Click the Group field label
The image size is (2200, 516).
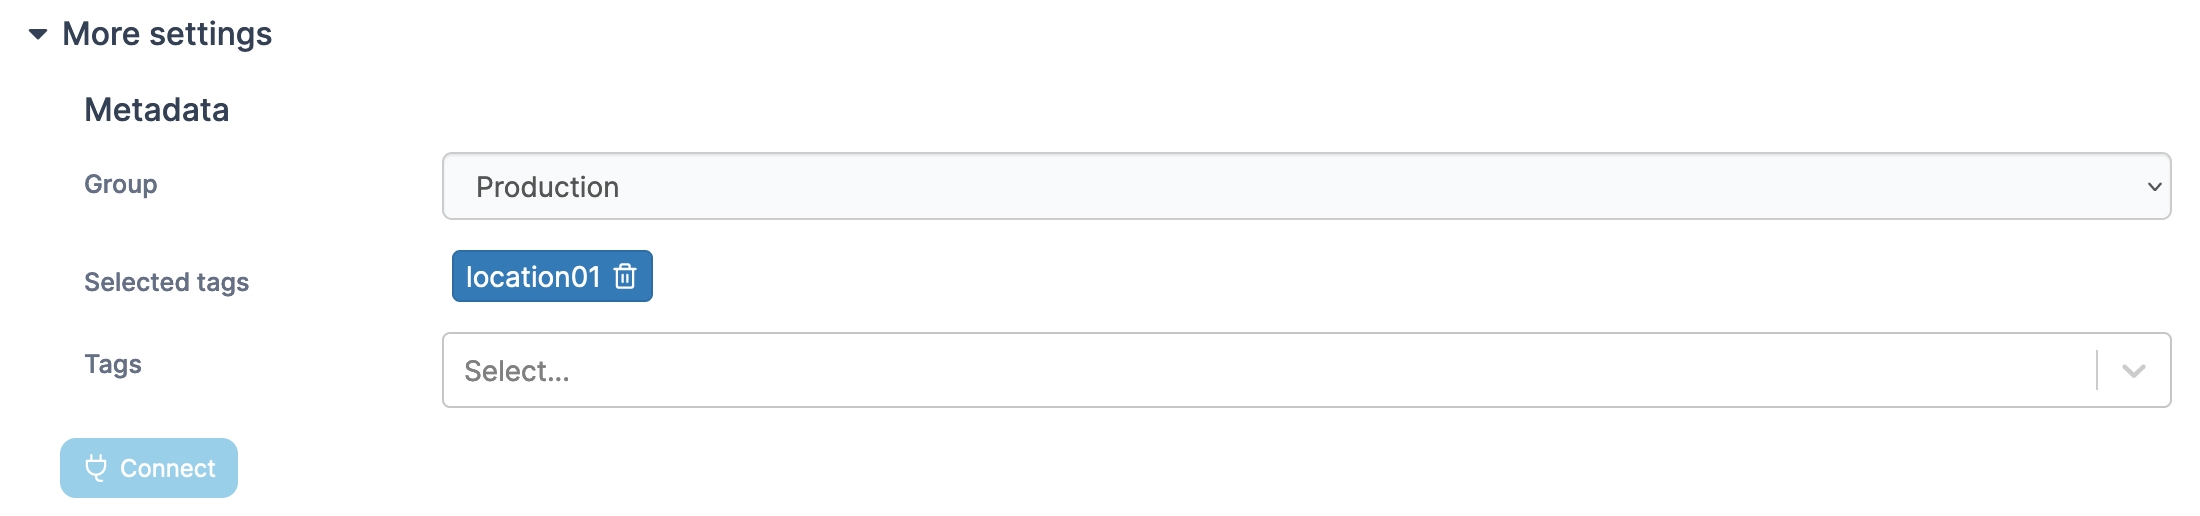pyautogui.click(x=121, y=185)
